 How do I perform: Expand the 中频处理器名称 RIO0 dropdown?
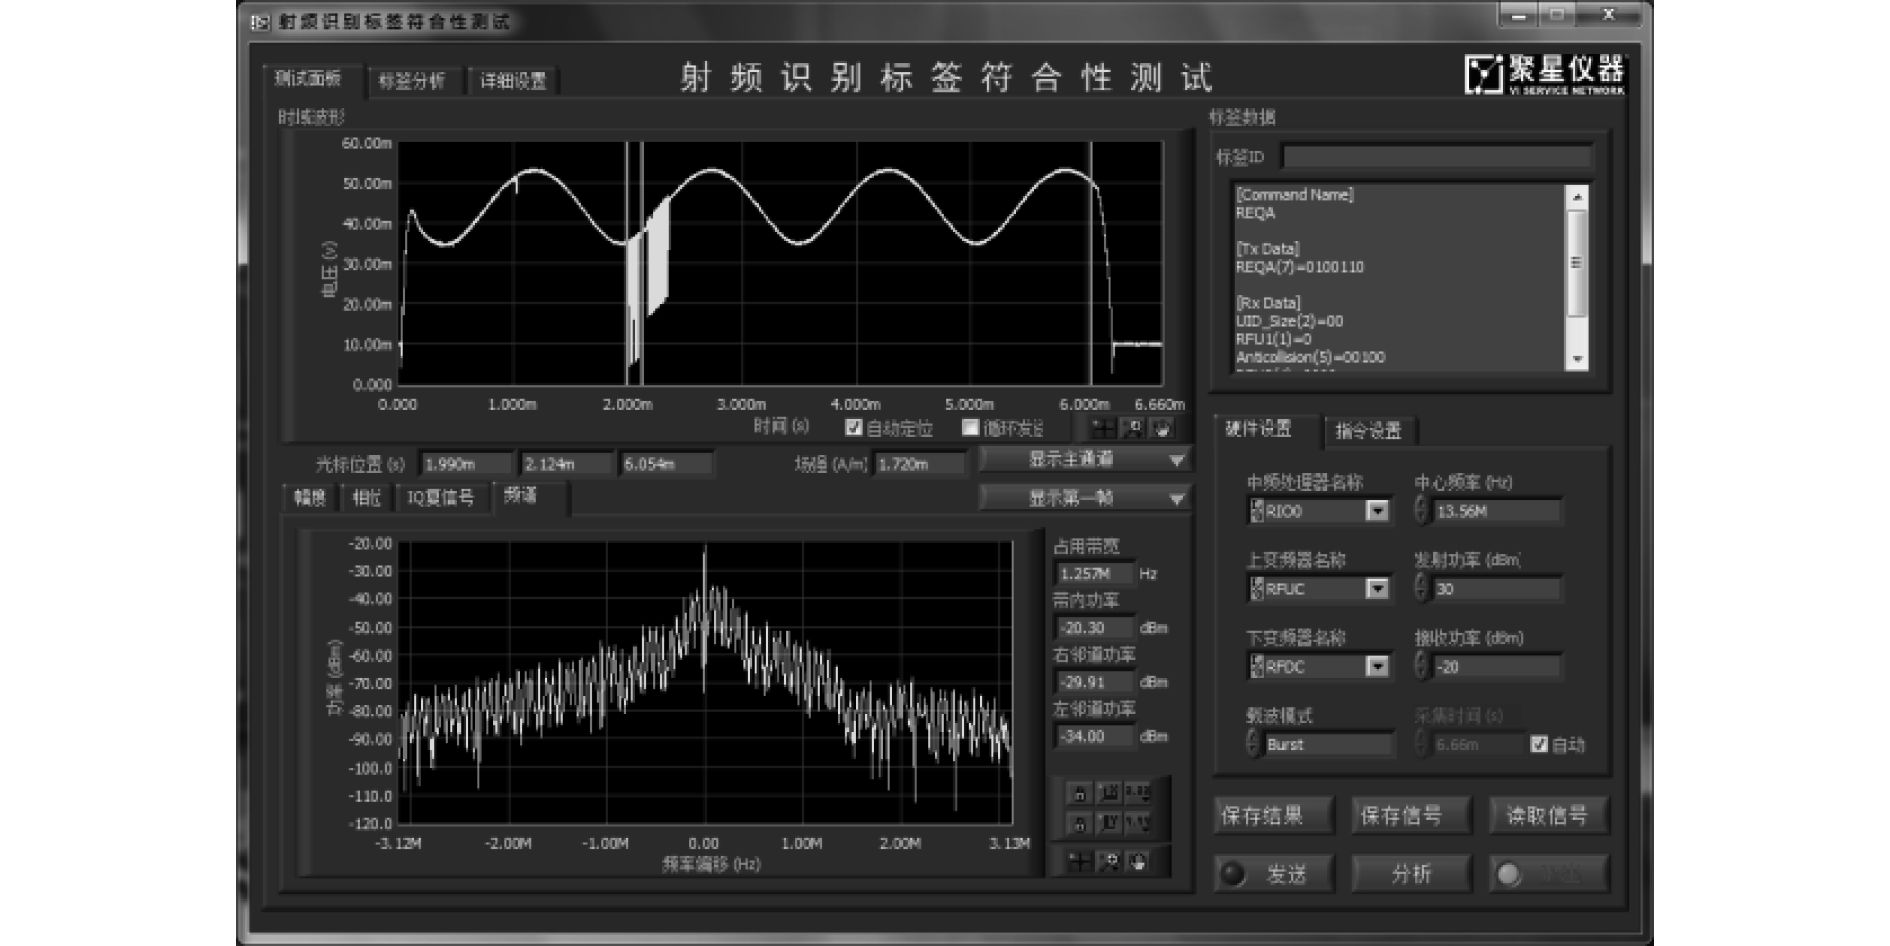pos(1377,511)
